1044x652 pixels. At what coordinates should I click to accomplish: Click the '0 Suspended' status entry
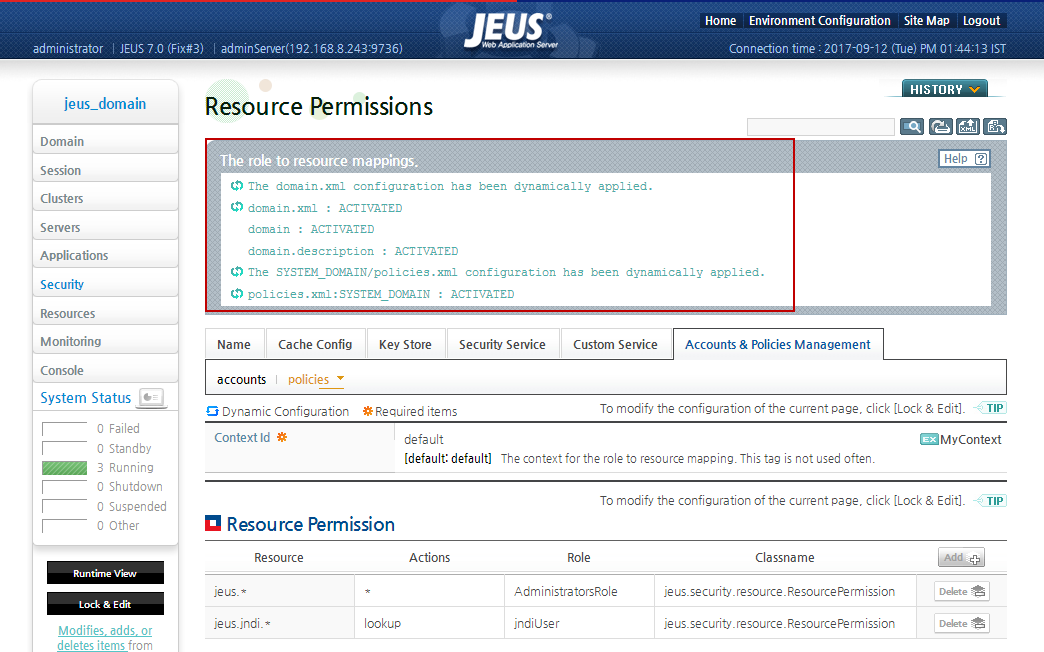(x=131, y=506)
